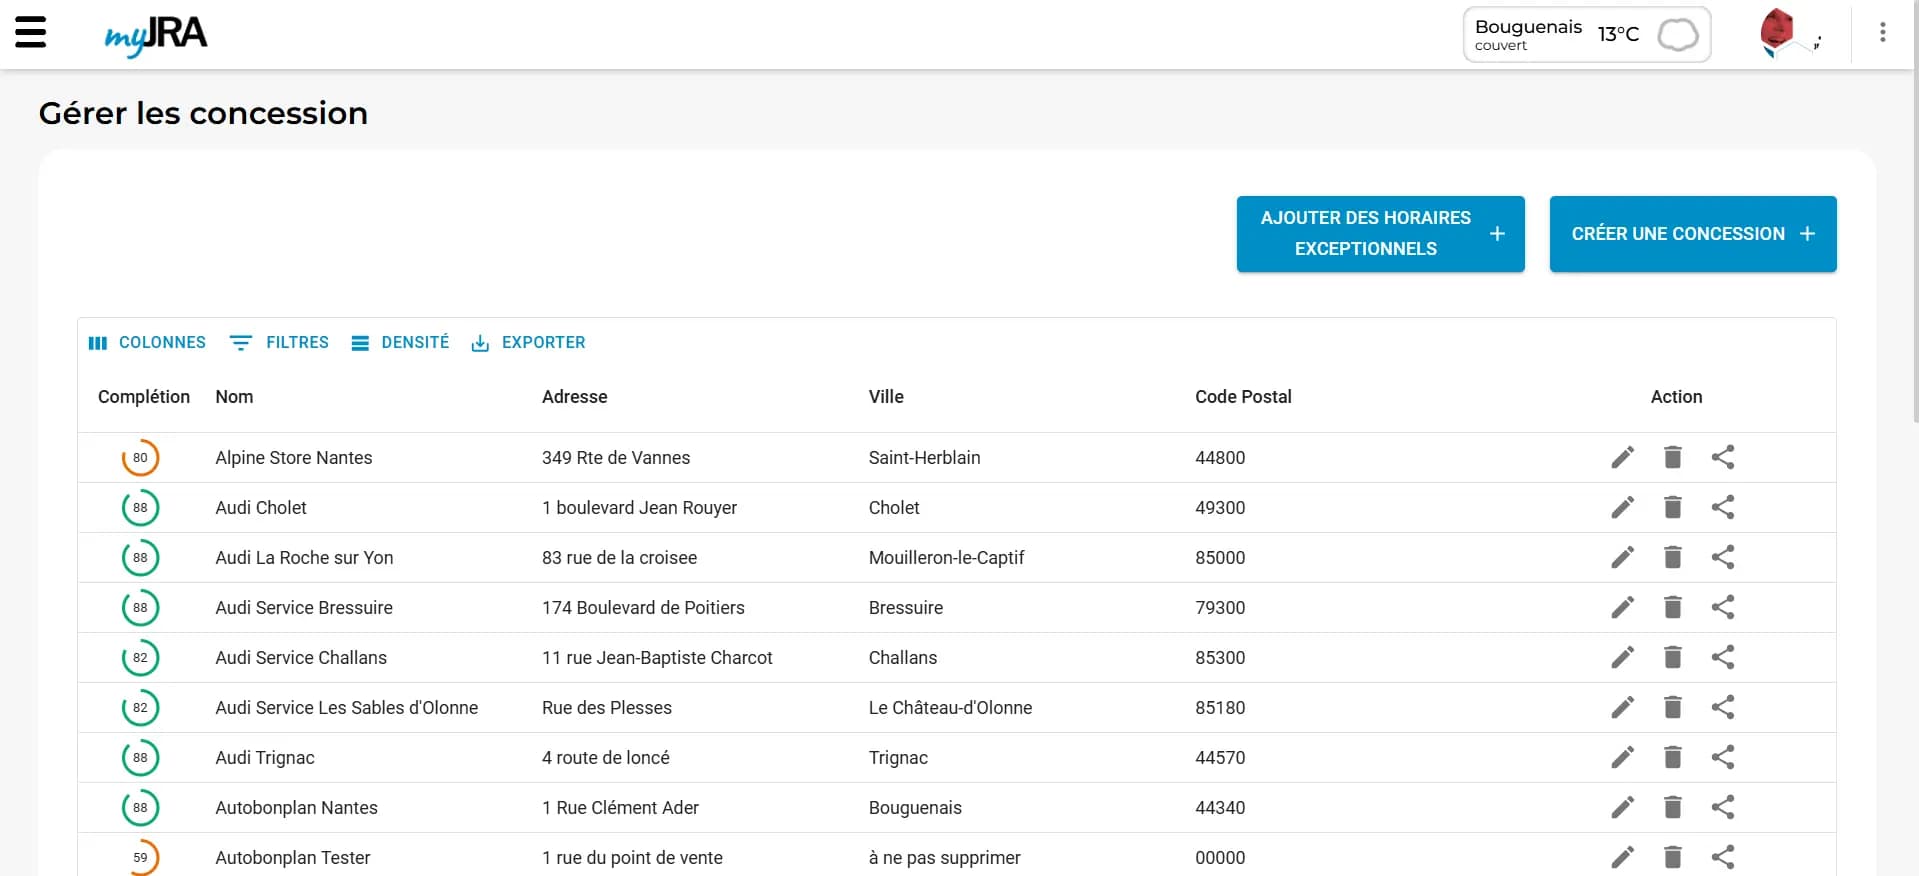Click Créer une concession button

pos(1692,234)
